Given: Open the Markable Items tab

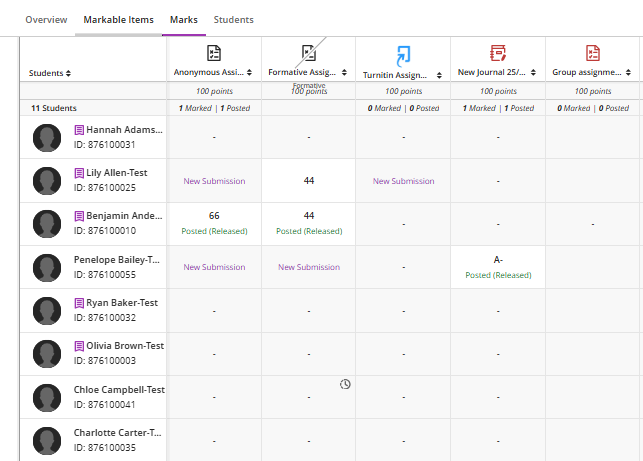Looking at the screenshot, I should click(x=118, y=20).
